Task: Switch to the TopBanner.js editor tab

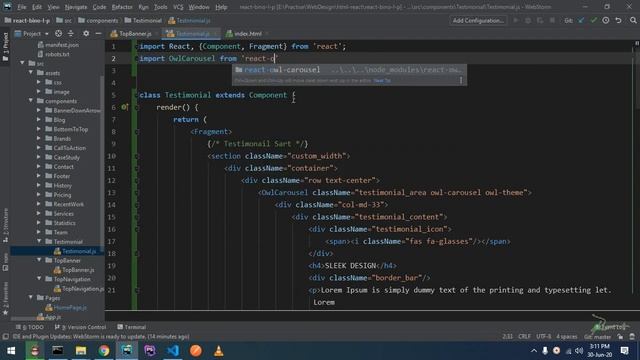Action: pos(134,33)
